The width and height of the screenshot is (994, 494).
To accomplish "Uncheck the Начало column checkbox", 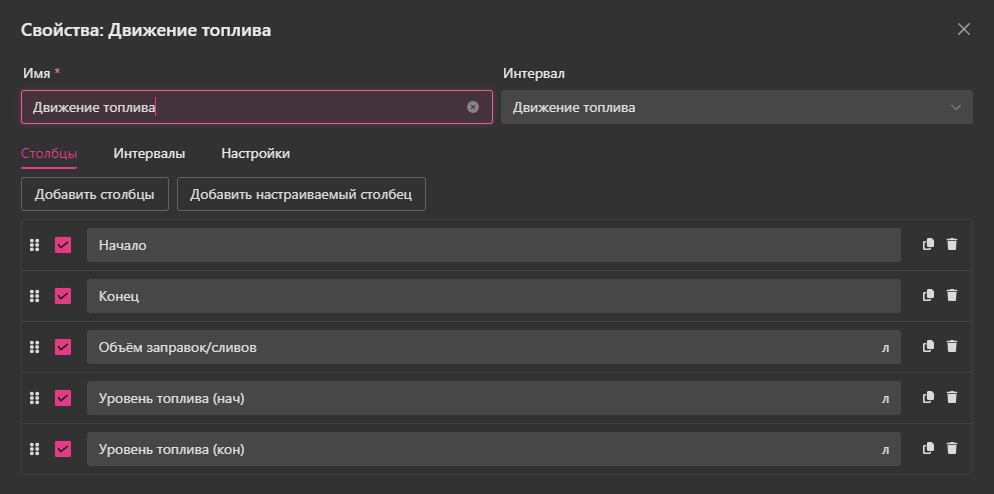I will click(63, 245).
